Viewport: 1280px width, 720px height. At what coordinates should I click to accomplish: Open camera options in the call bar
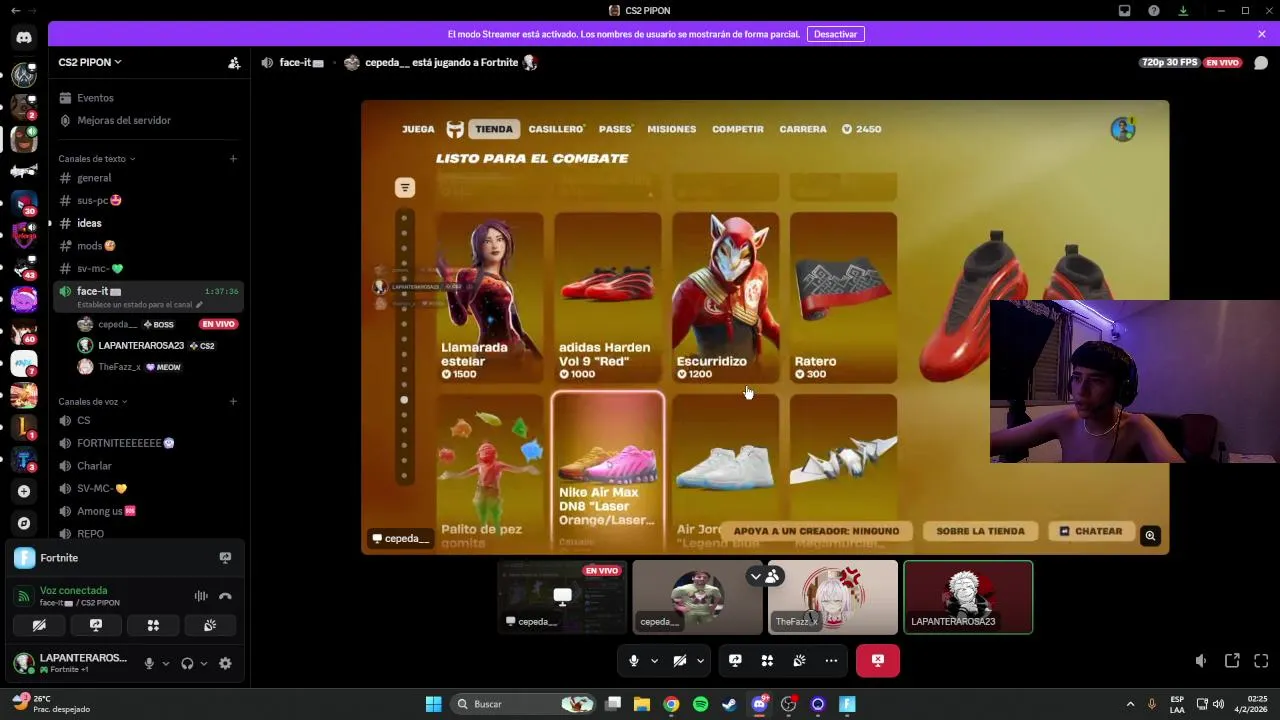[700, 660]
